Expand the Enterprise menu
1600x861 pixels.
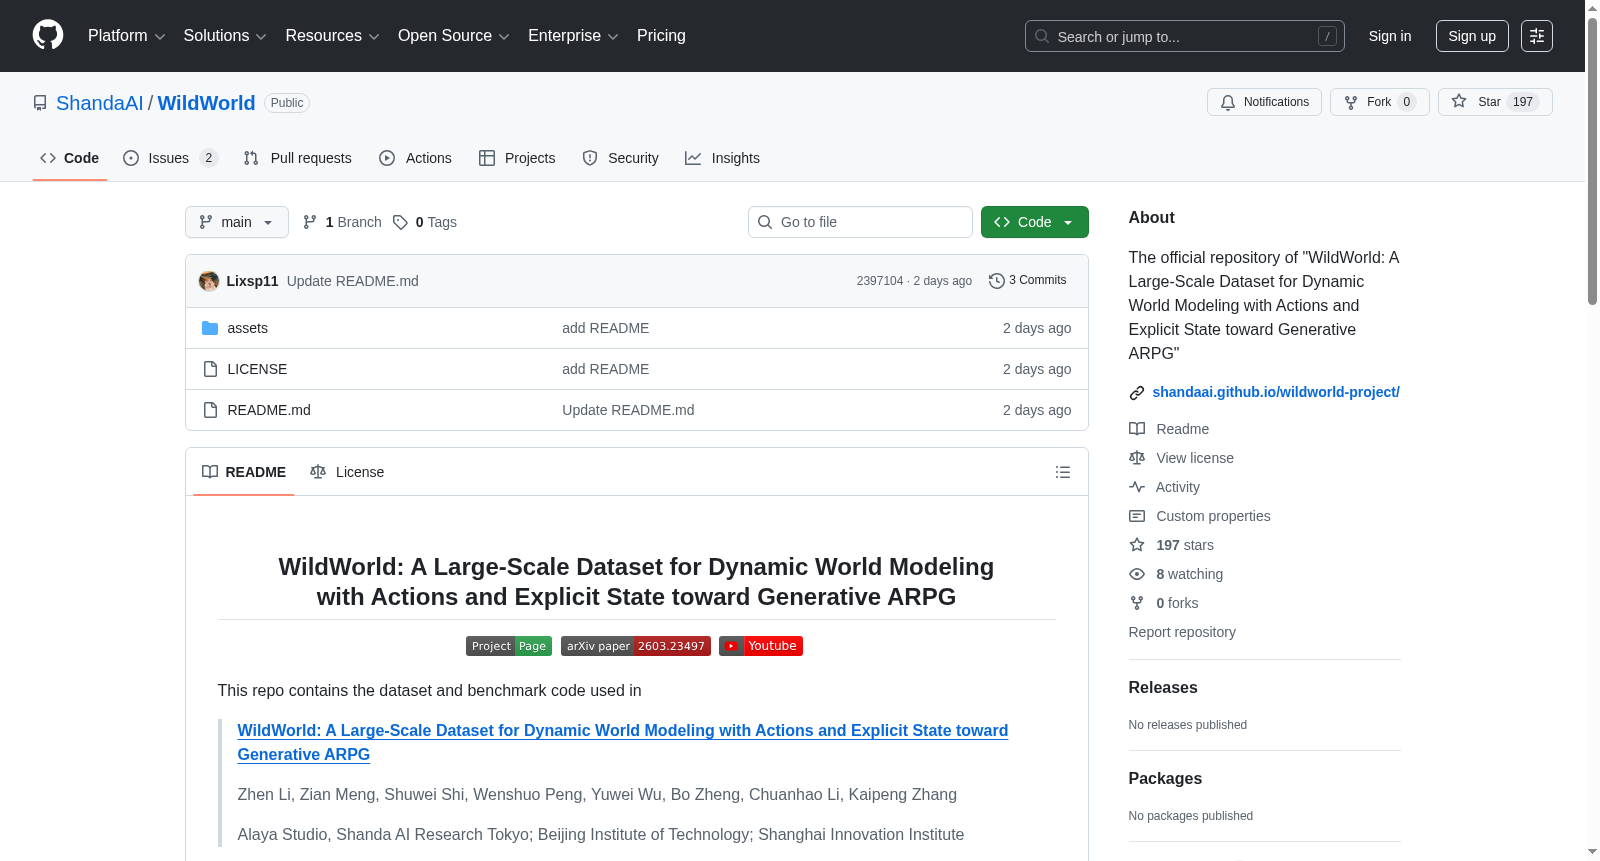point(573,36)
